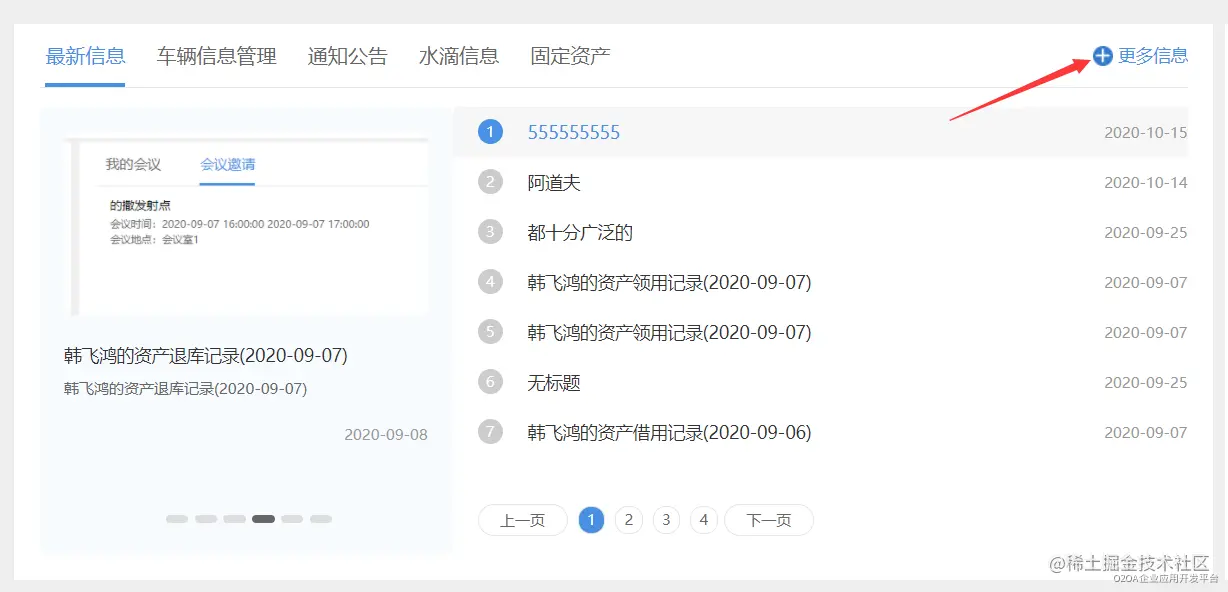Click the date in the 无标题 row
Viewport: 1228px width, 592px height.
[1146, 382]
